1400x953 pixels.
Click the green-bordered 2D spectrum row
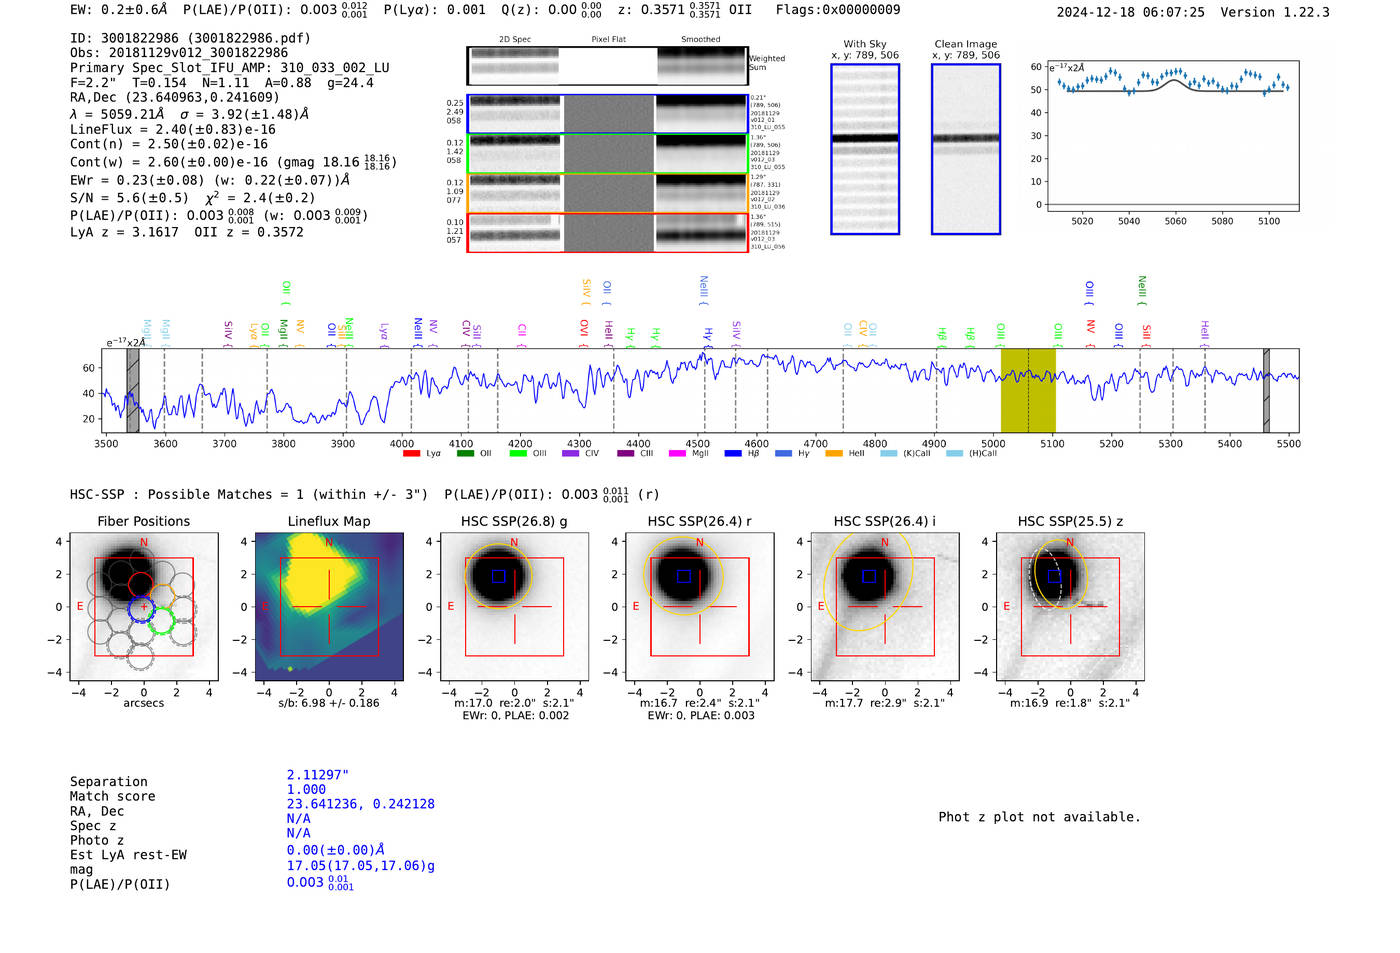[x=608, y=153]
